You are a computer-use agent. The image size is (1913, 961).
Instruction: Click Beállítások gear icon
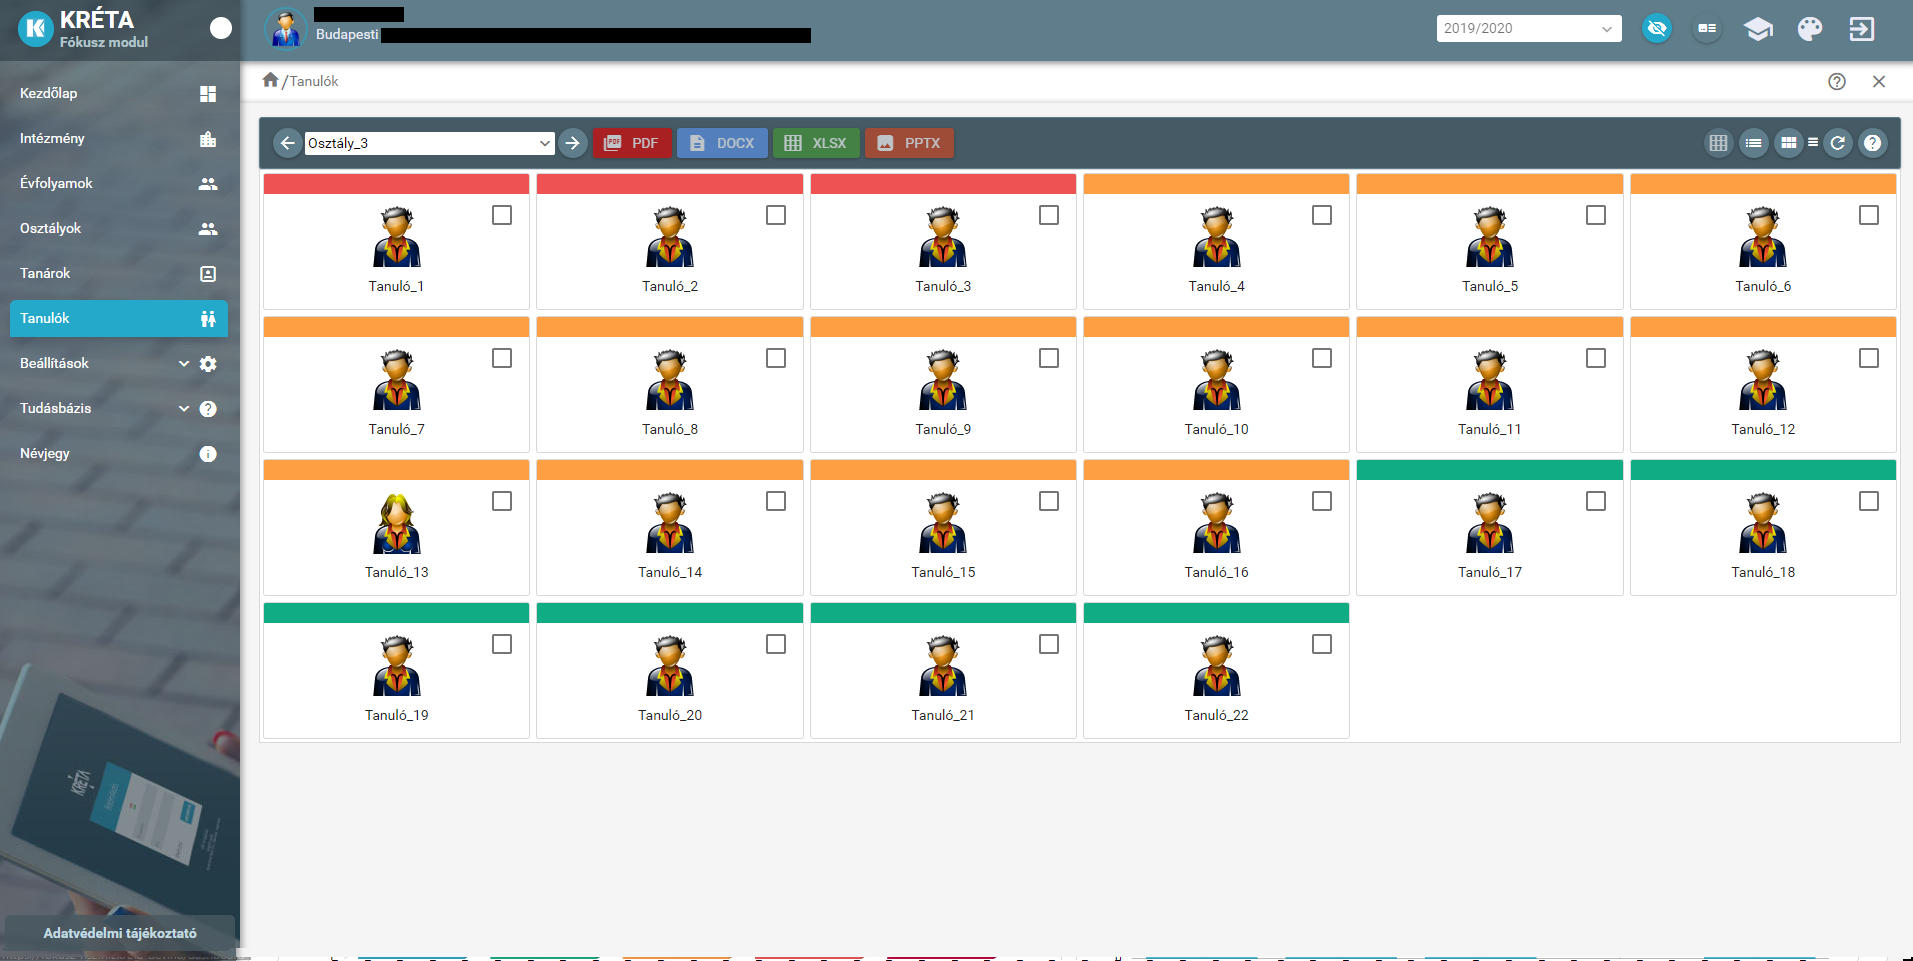tap(208, 364)
